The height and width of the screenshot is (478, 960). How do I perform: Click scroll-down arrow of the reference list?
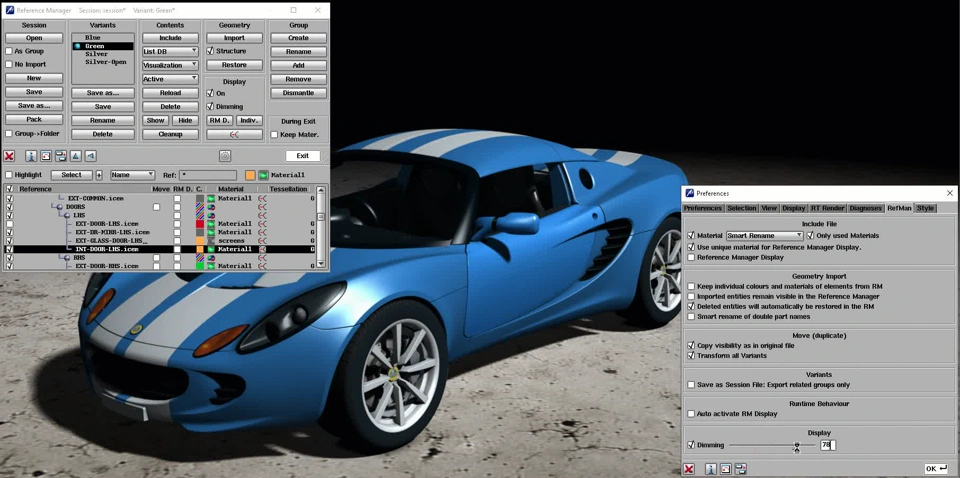320,263
